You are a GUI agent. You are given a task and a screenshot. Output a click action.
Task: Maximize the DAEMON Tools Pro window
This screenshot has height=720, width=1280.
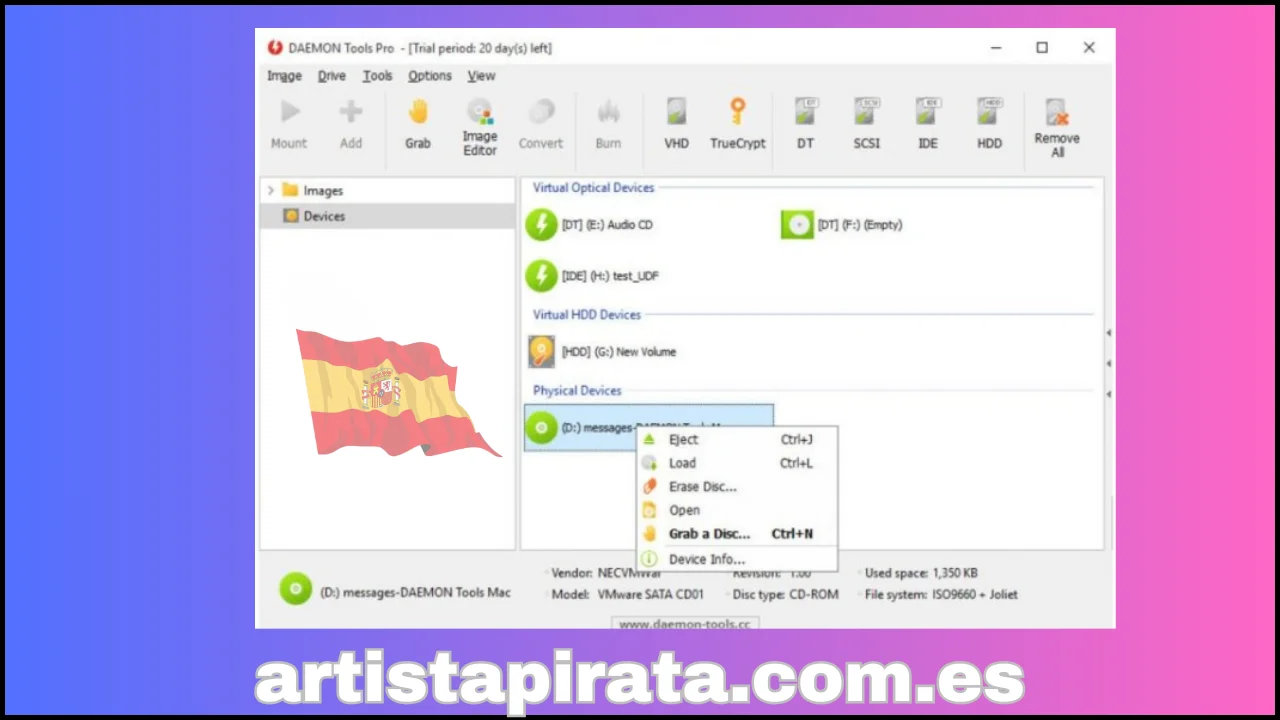click(x=1042, y=47)
